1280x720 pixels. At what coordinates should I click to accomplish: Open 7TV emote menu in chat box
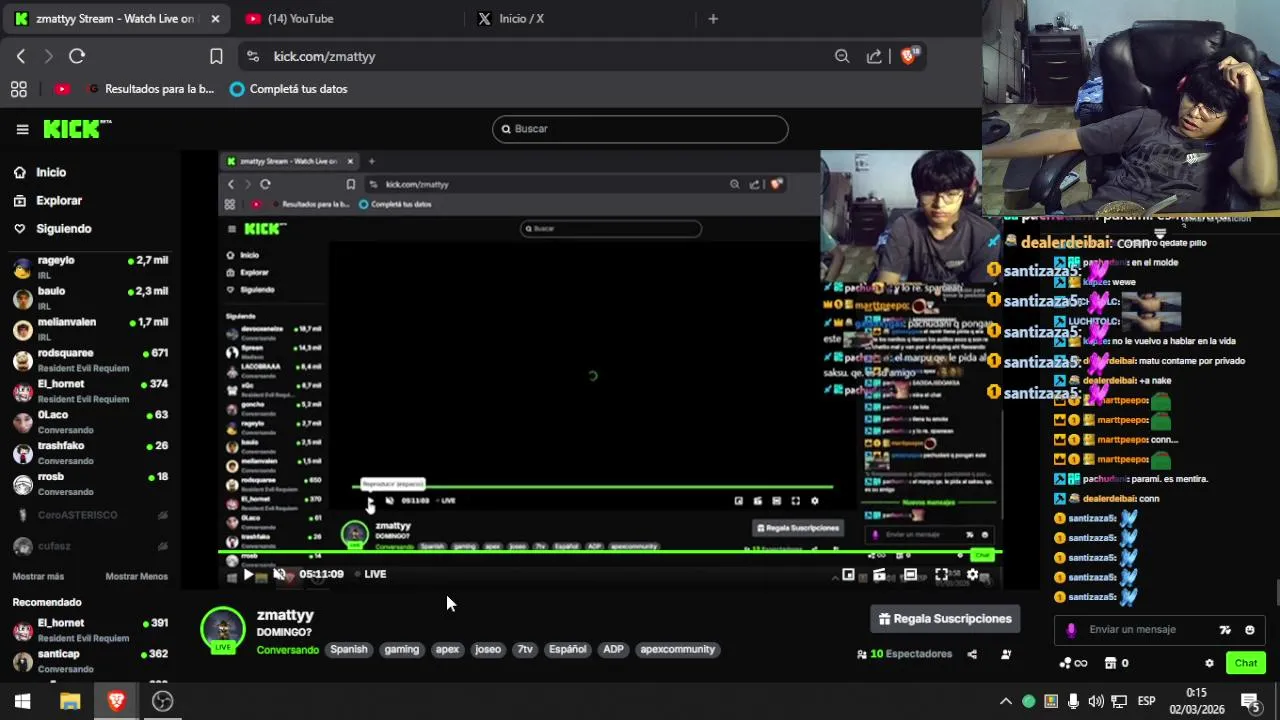pos(1225,630)
